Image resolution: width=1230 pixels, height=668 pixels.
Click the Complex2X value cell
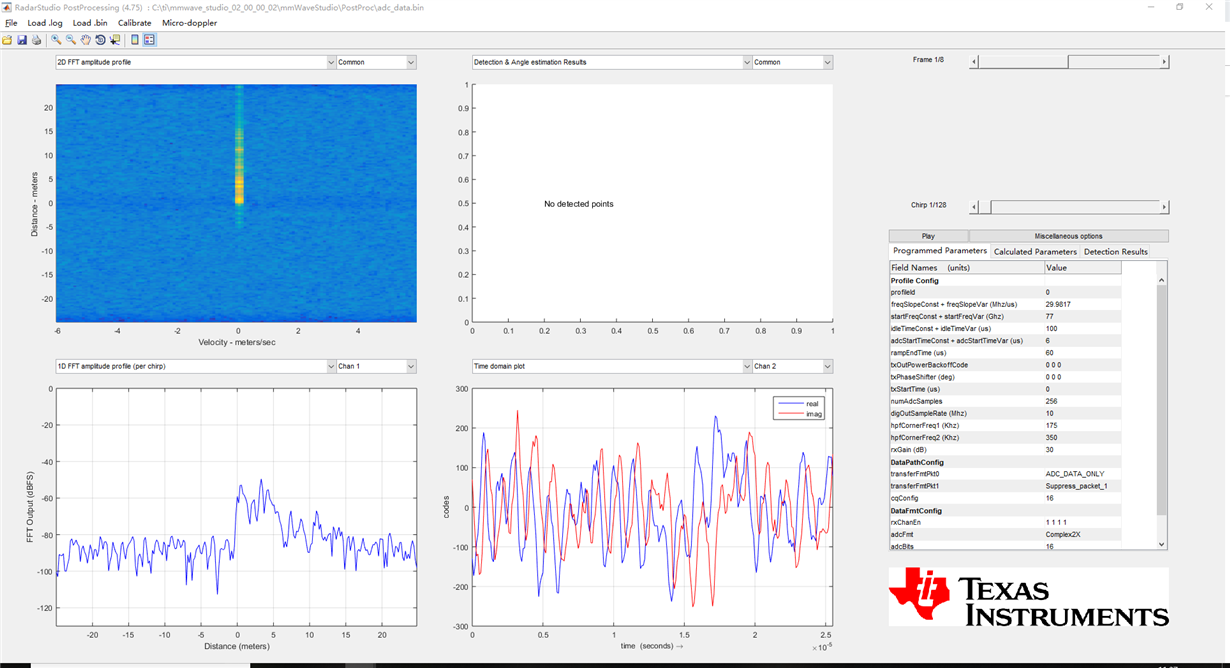pos(1083,534)
